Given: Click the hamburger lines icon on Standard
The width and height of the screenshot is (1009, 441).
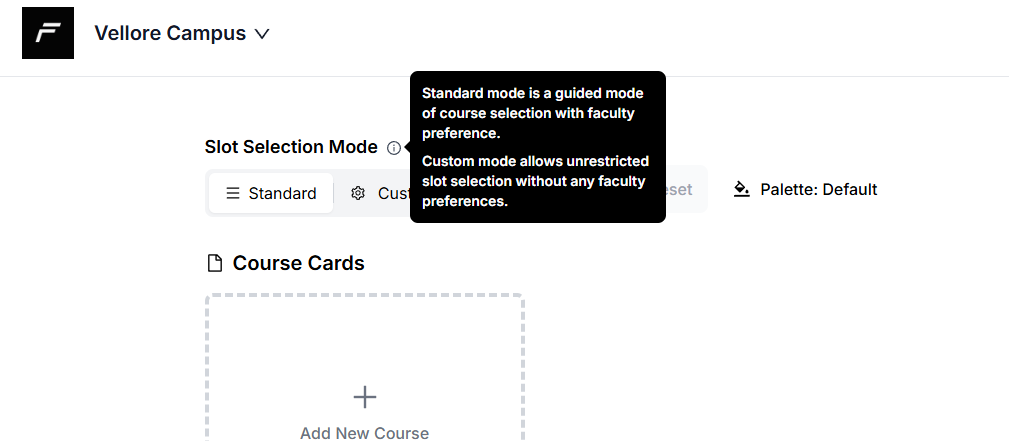Looking at the screenshot, I should (x=233, y=193).
